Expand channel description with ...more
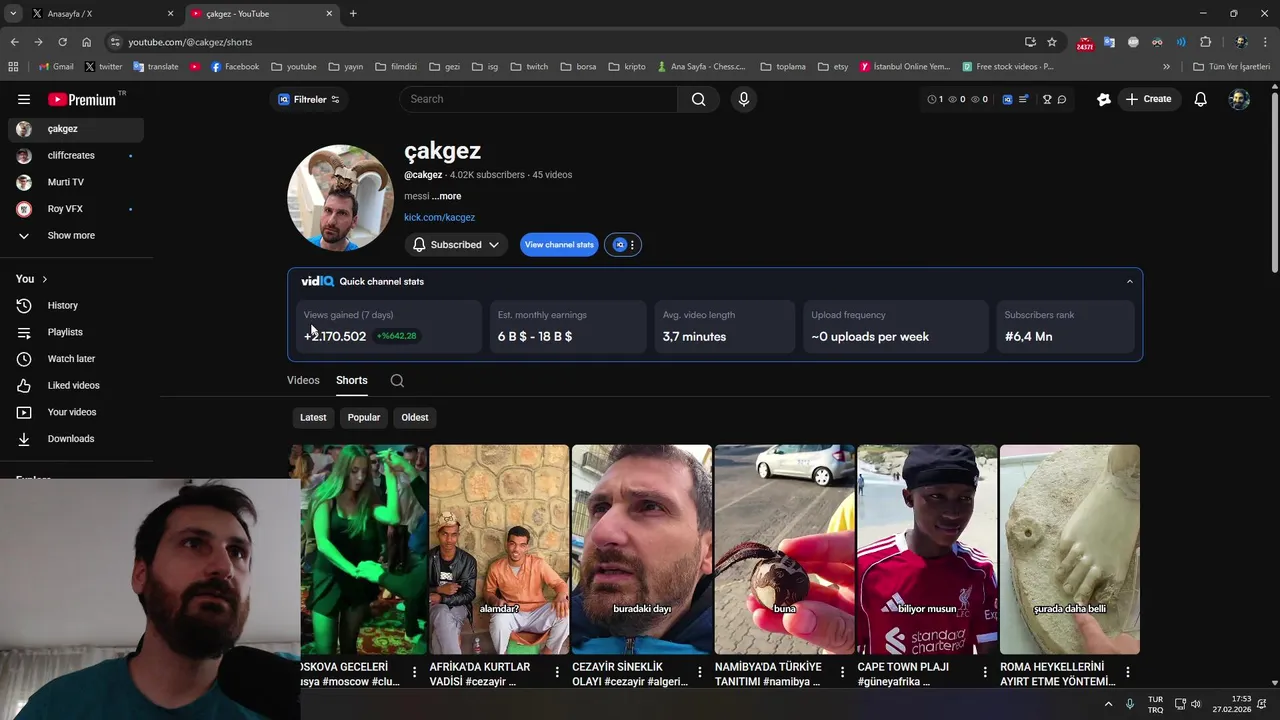The height and width of the screenshot is (720, 1280). pyautogui.click(x=447, y=196)
